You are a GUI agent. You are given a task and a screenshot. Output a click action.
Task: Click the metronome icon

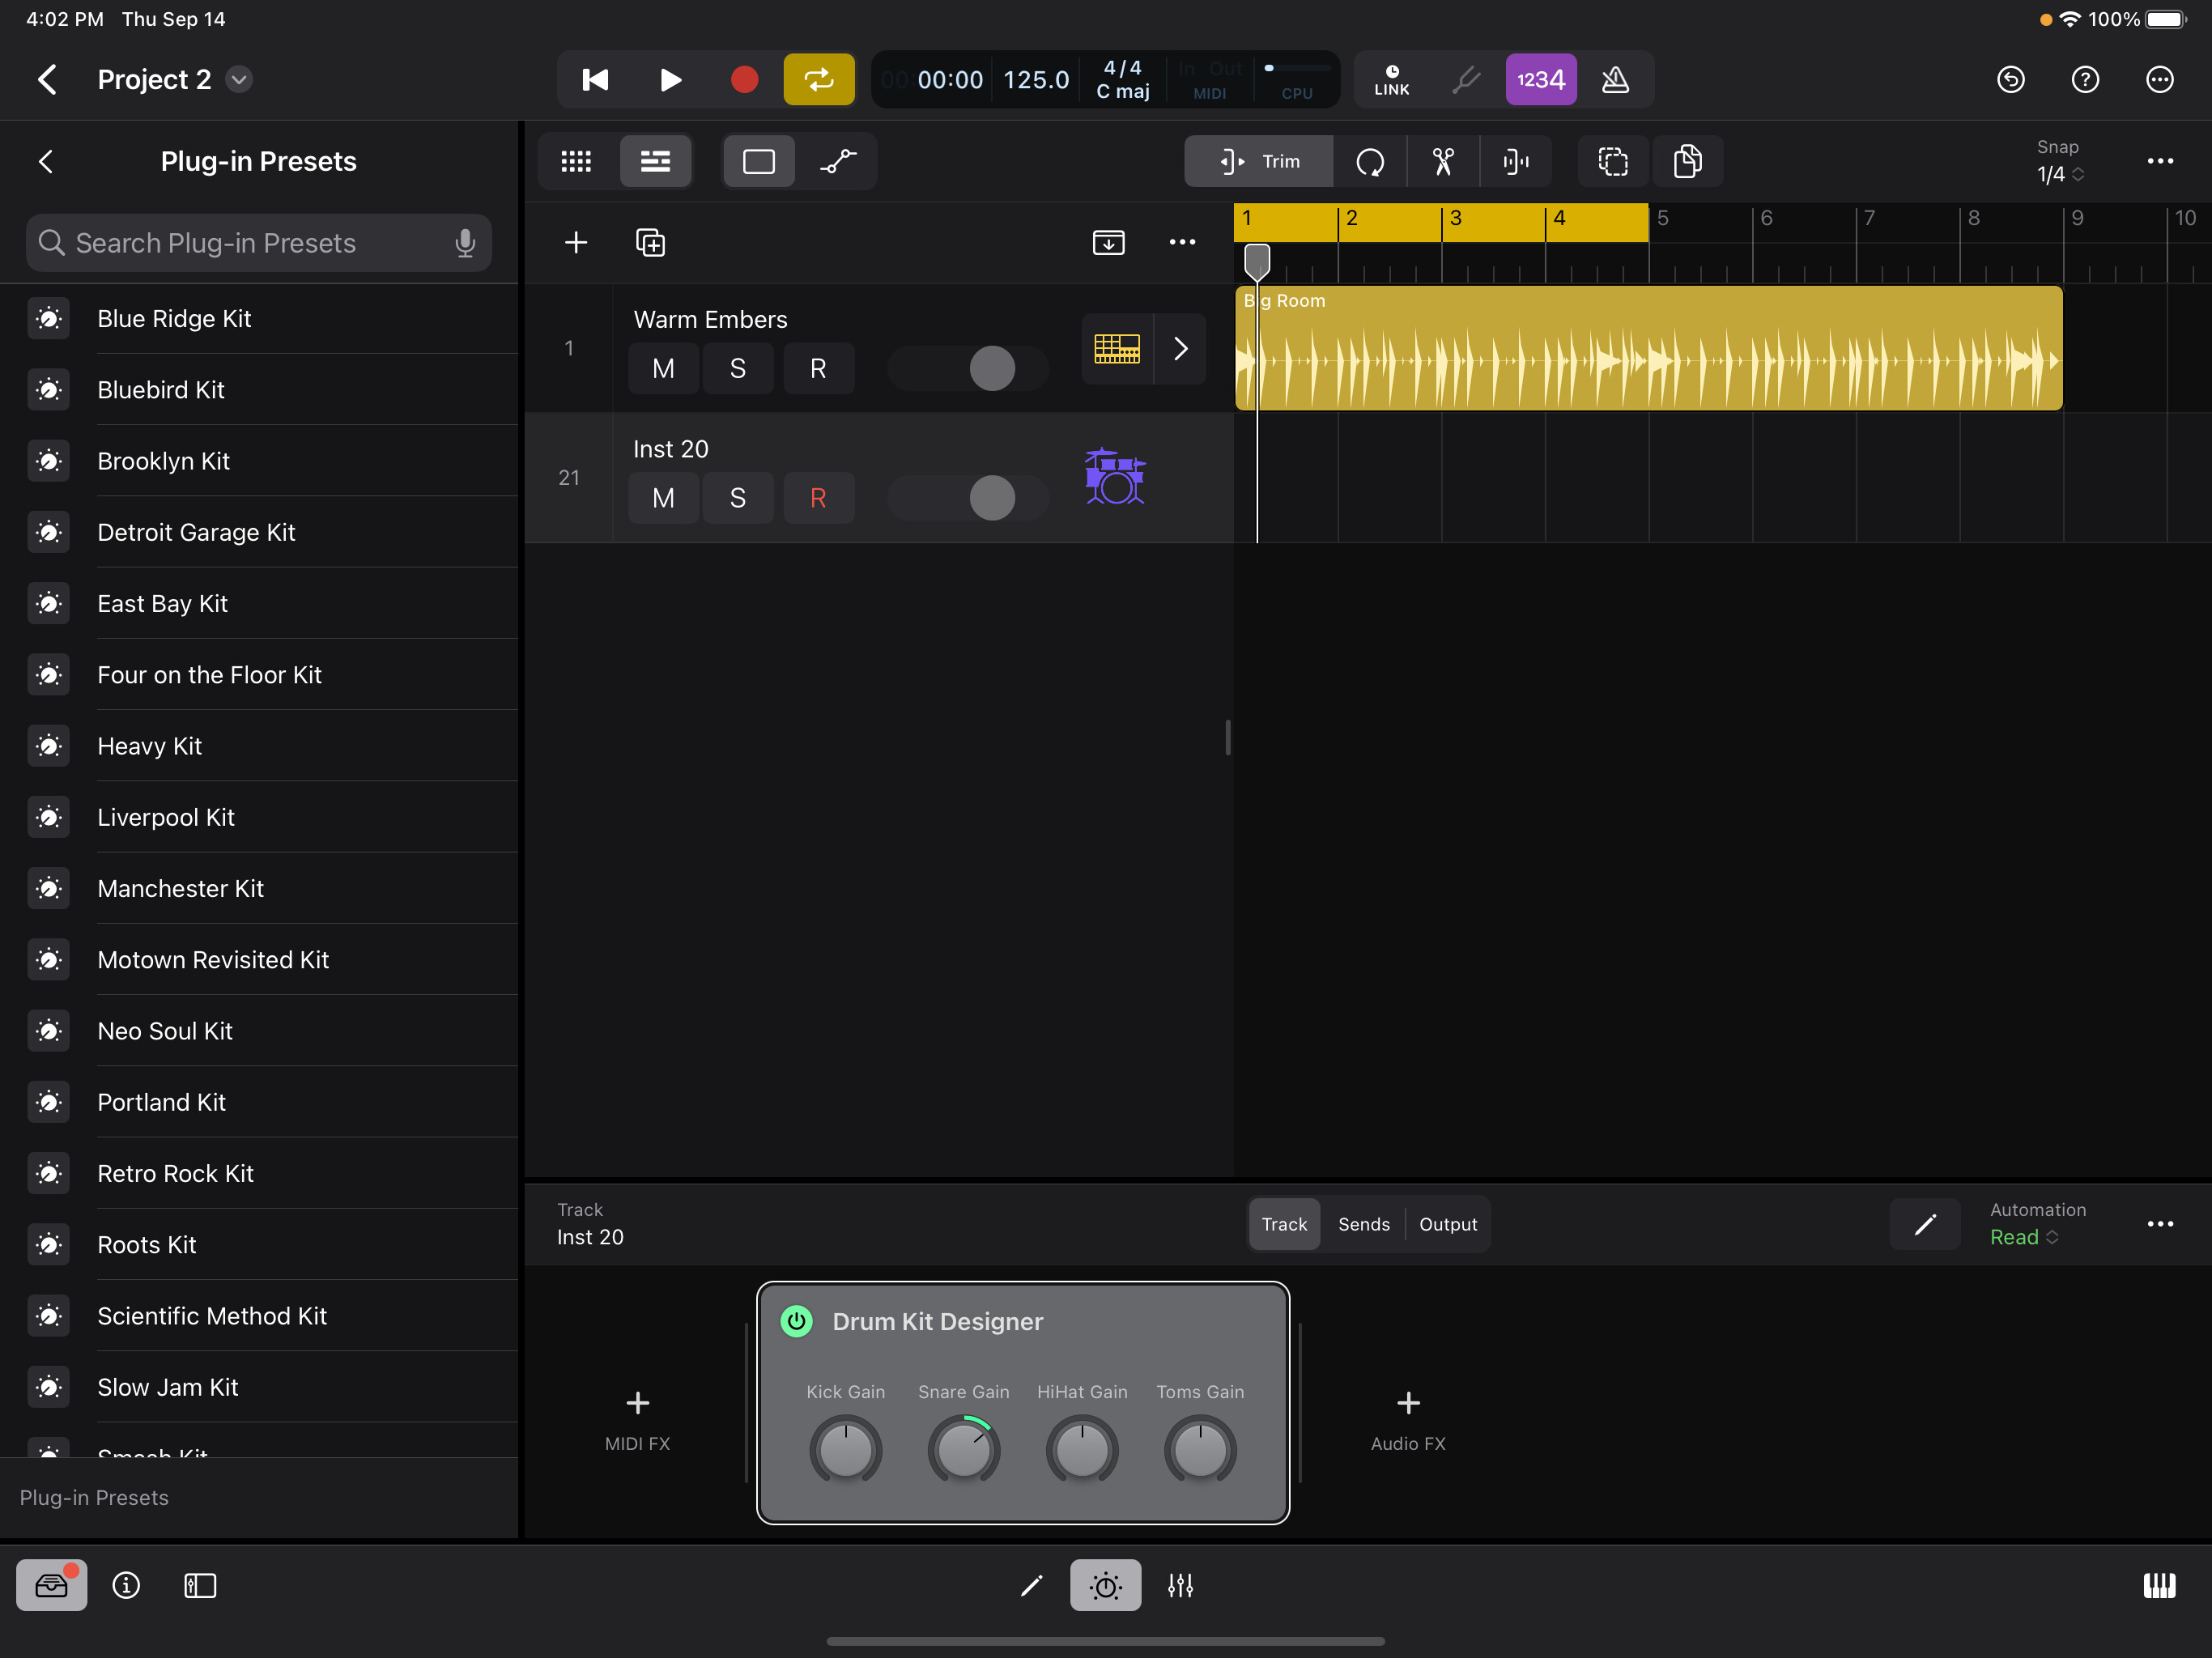point(1615,79)
